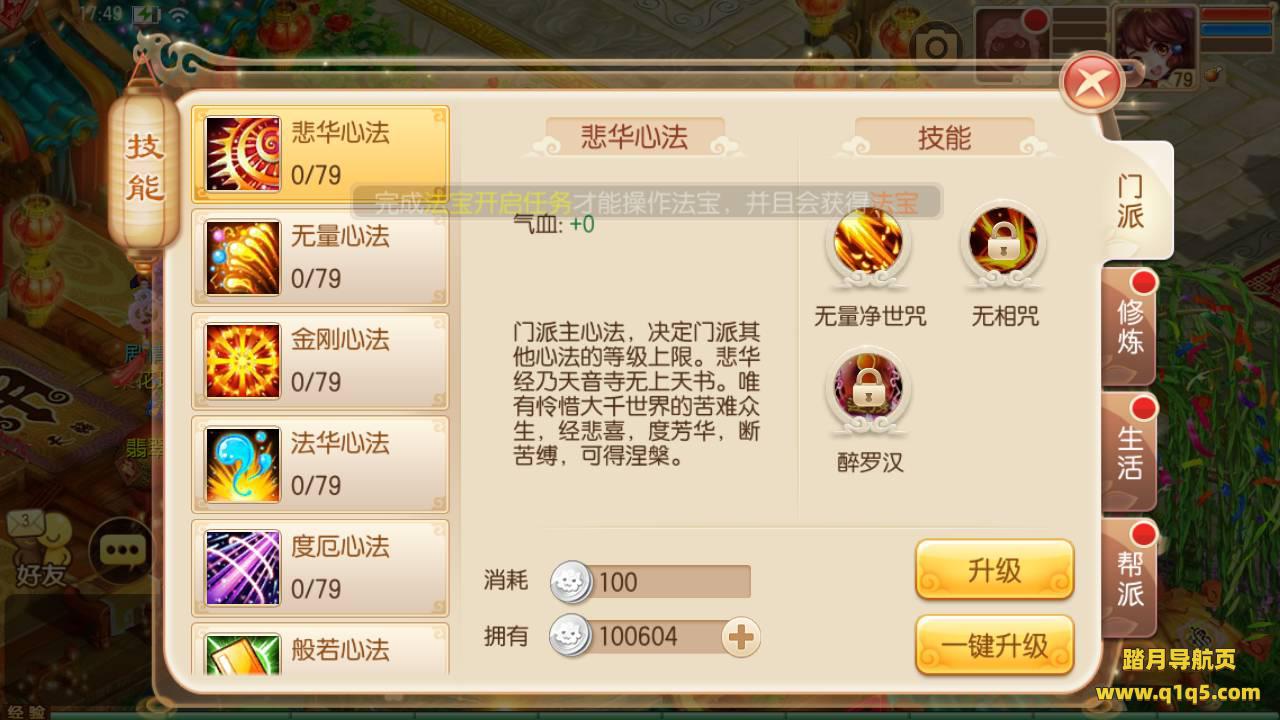Select the 悲华心法 skill icon
The width and height of the screenshot is (1280, 720).
click(243, 154)
